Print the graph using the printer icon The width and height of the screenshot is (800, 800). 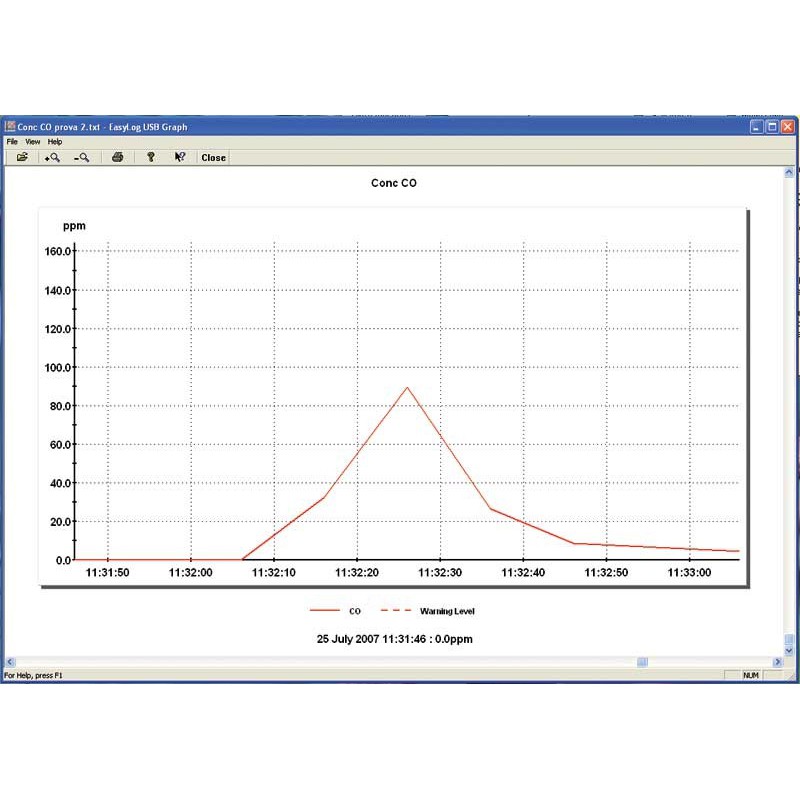coord(117,157)
